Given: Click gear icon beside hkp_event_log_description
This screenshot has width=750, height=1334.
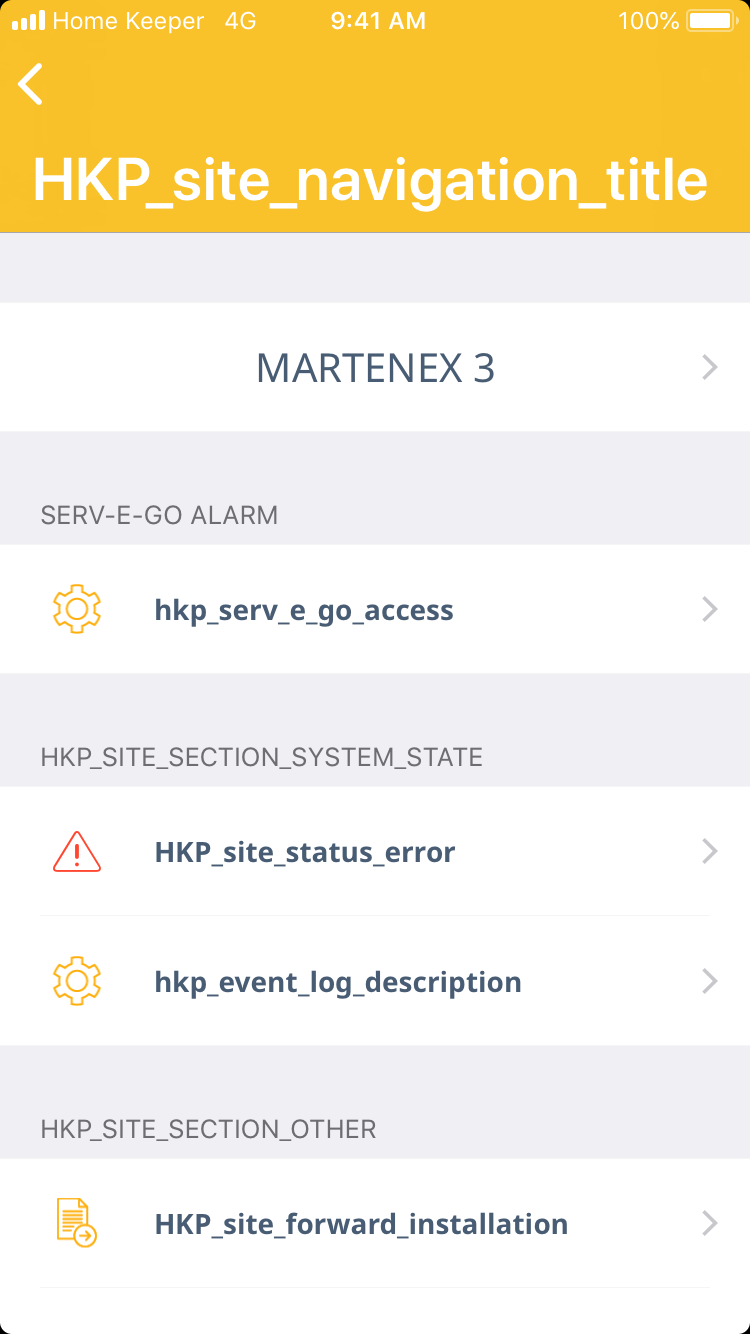Looking at the screenshot, I should (77, 982).
